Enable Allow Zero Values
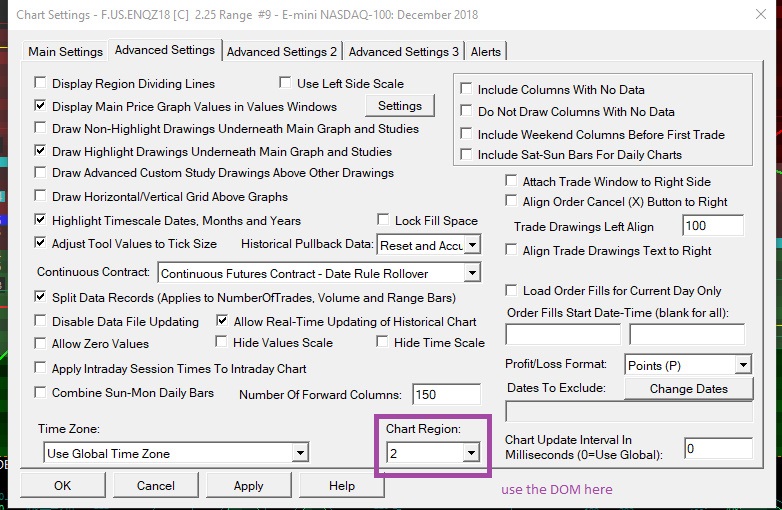 point(40,343)
